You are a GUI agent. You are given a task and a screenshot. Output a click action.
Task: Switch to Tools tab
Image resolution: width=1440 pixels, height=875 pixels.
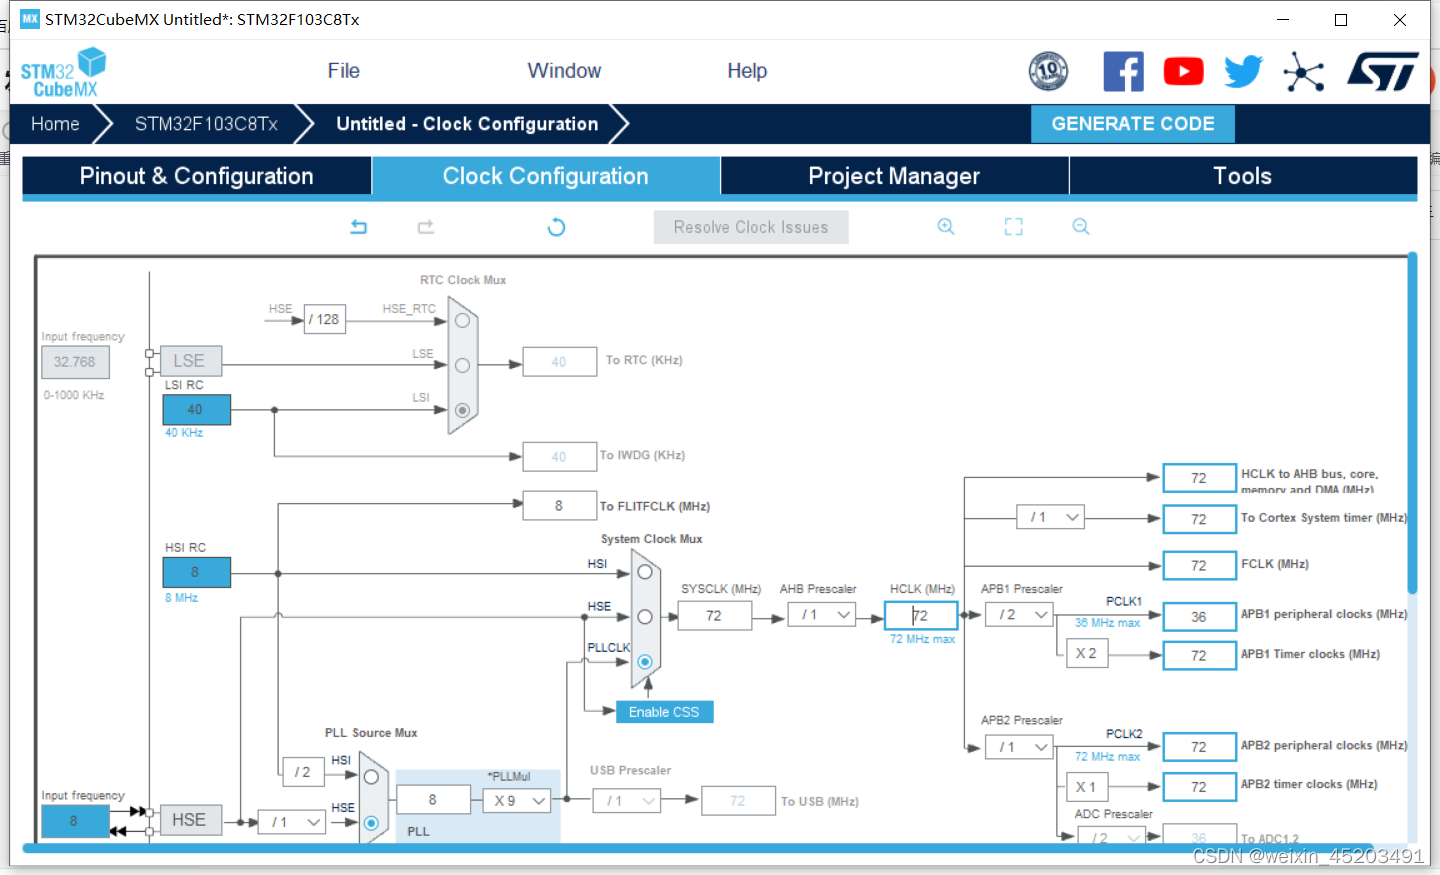(x=1243, y=176)
